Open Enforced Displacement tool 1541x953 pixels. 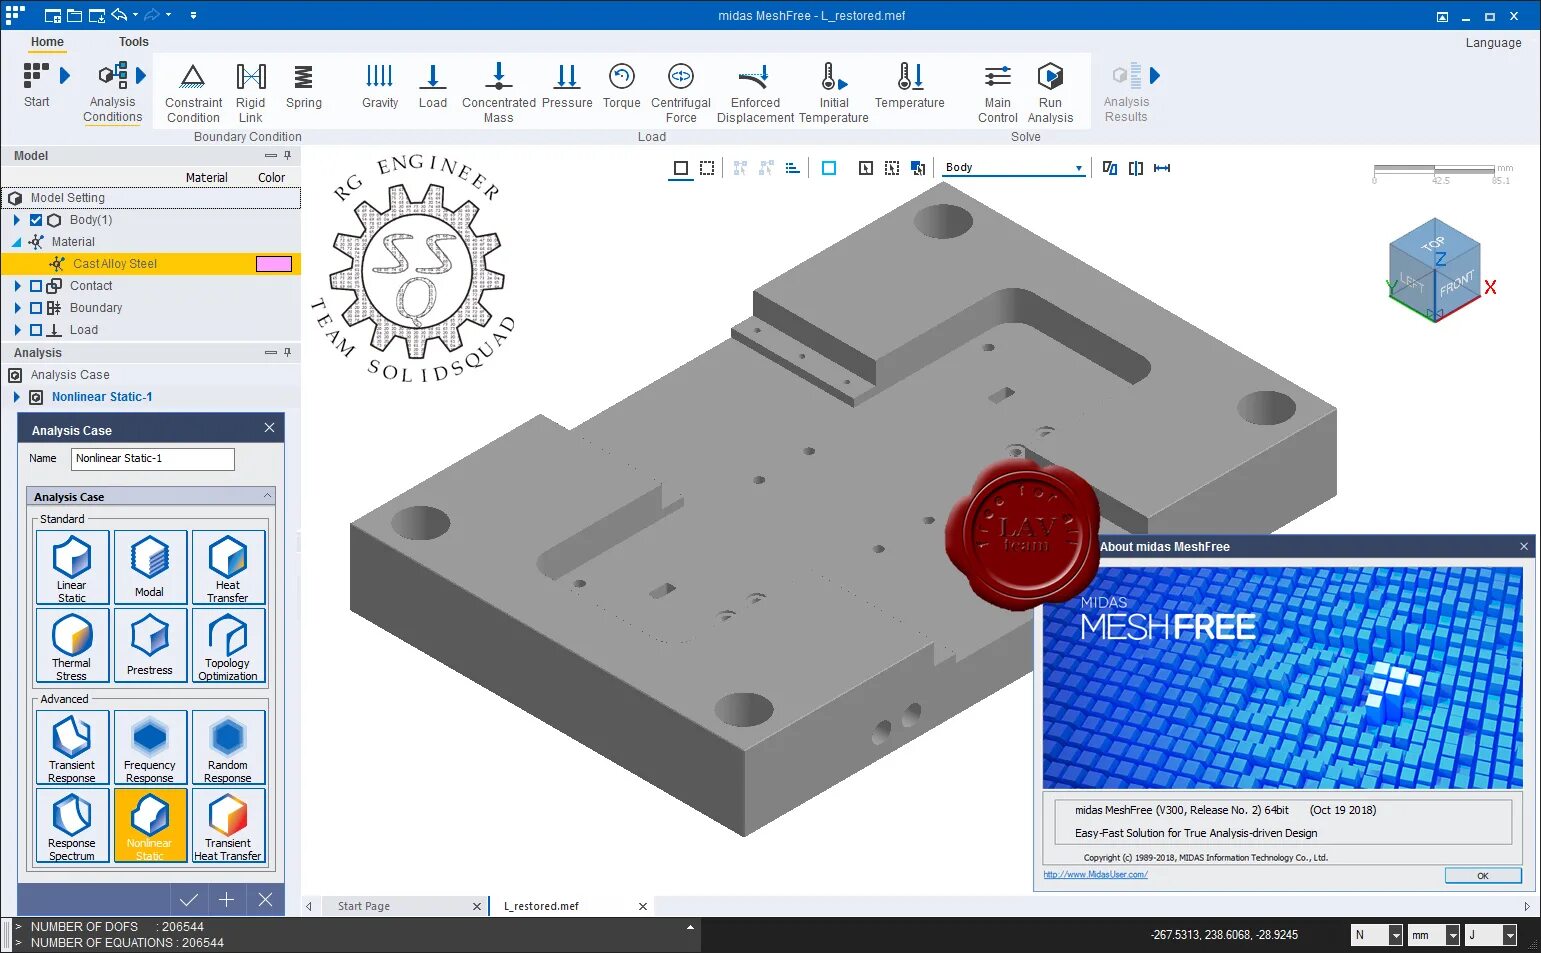pyautogui.click(x=755, y=93)
